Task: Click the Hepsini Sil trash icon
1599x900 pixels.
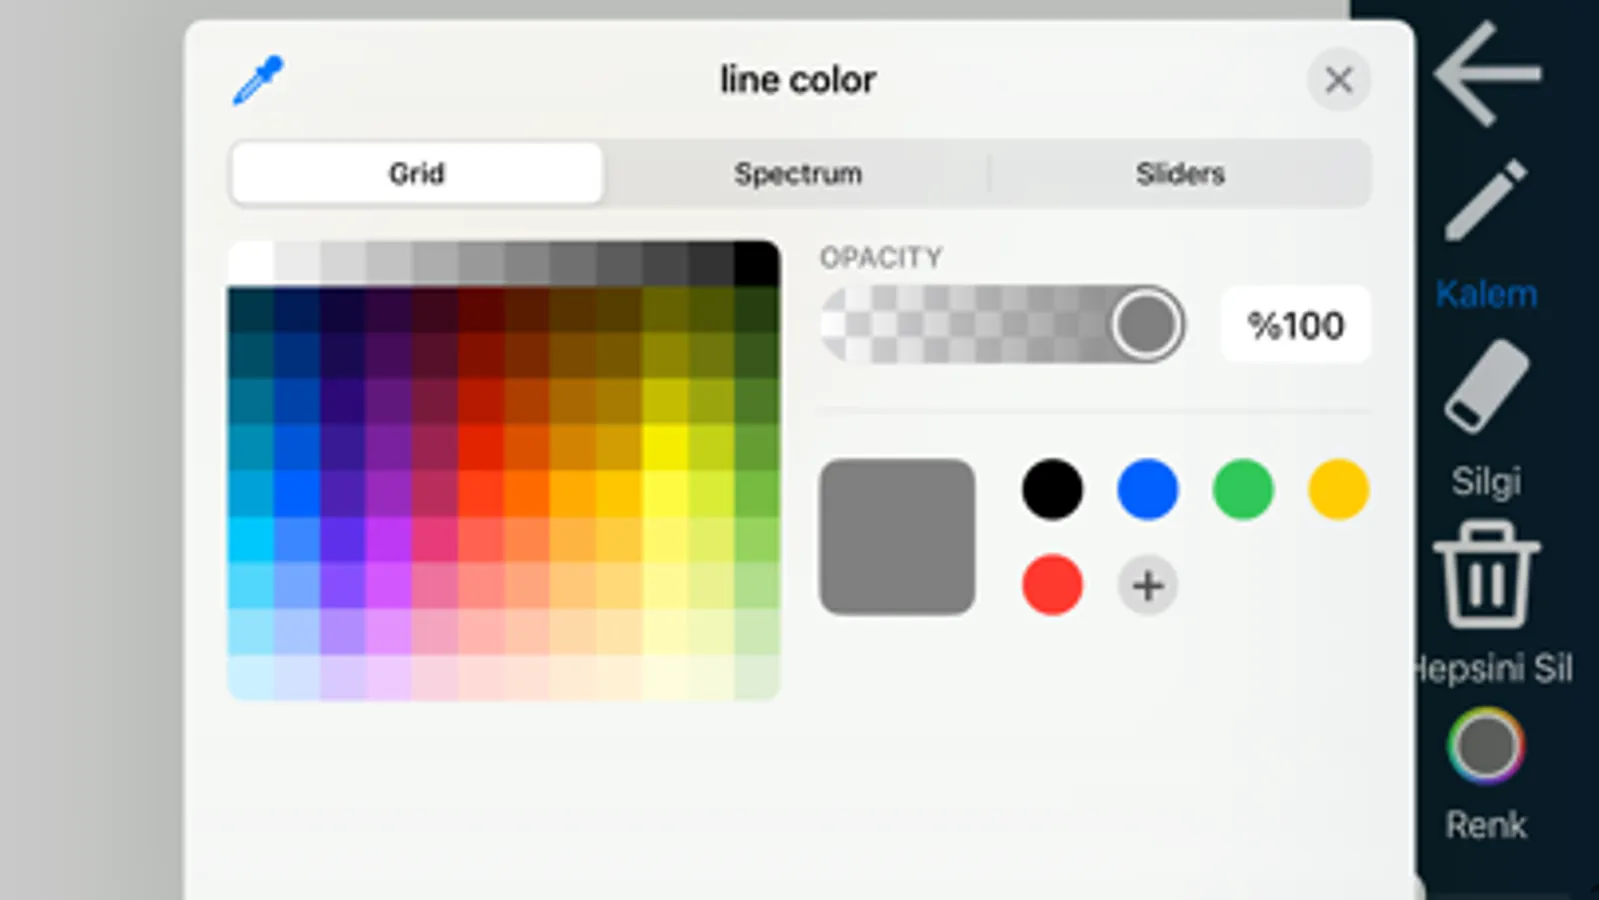Action: 1486,575
